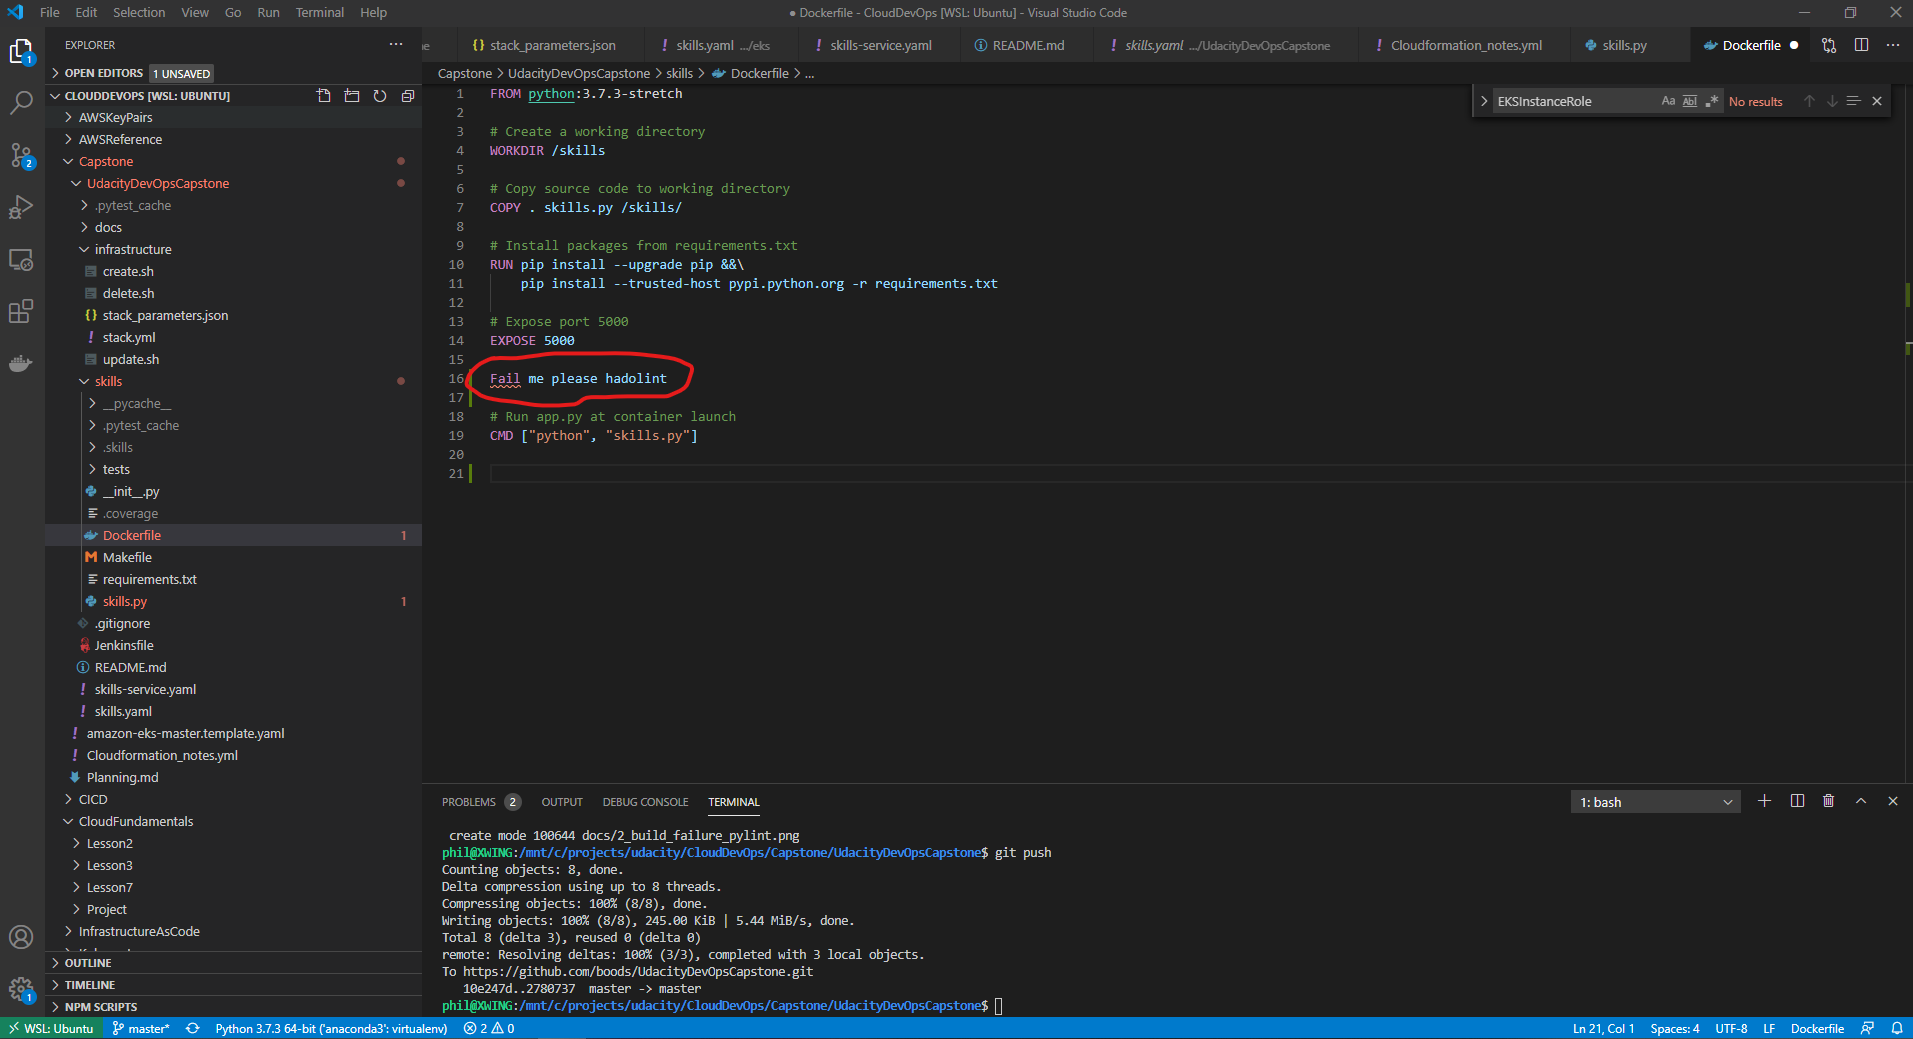1913x1039 pixels.
Task: Change language mode from Dockerfile
Action: tap(1817, 1028)
